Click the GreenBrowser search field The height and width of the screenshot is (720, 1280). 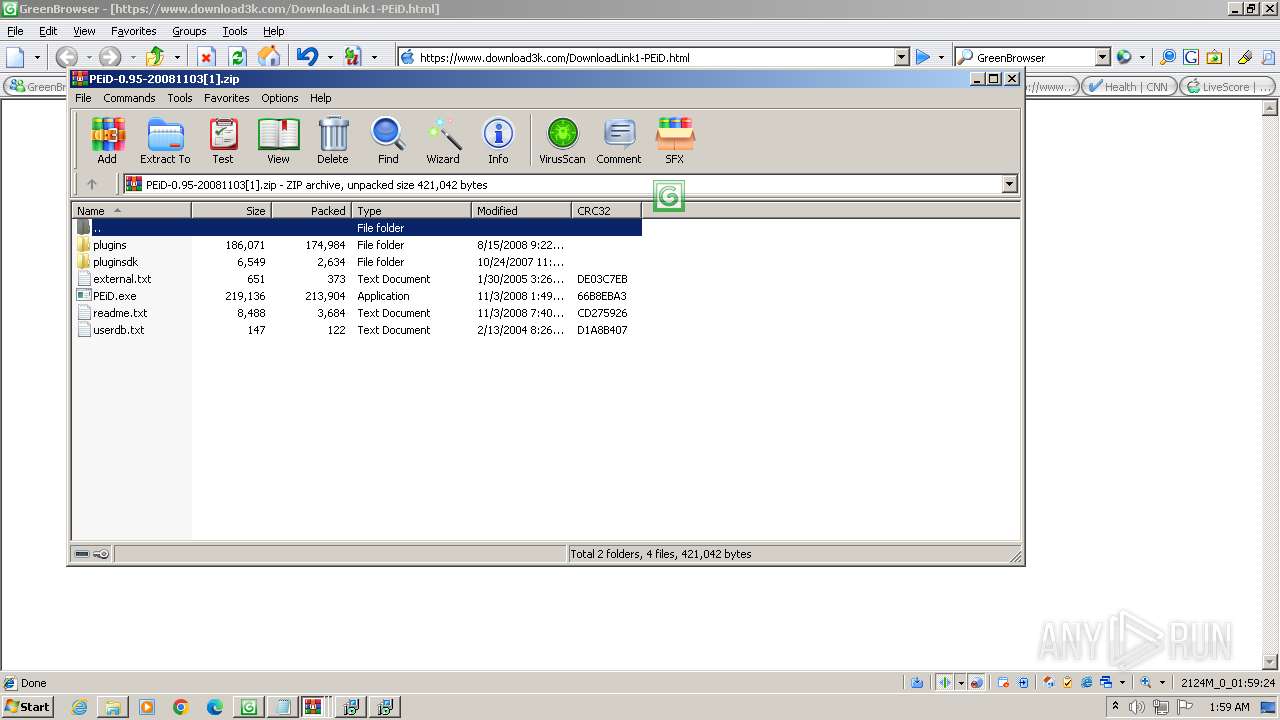point(1033,57)
